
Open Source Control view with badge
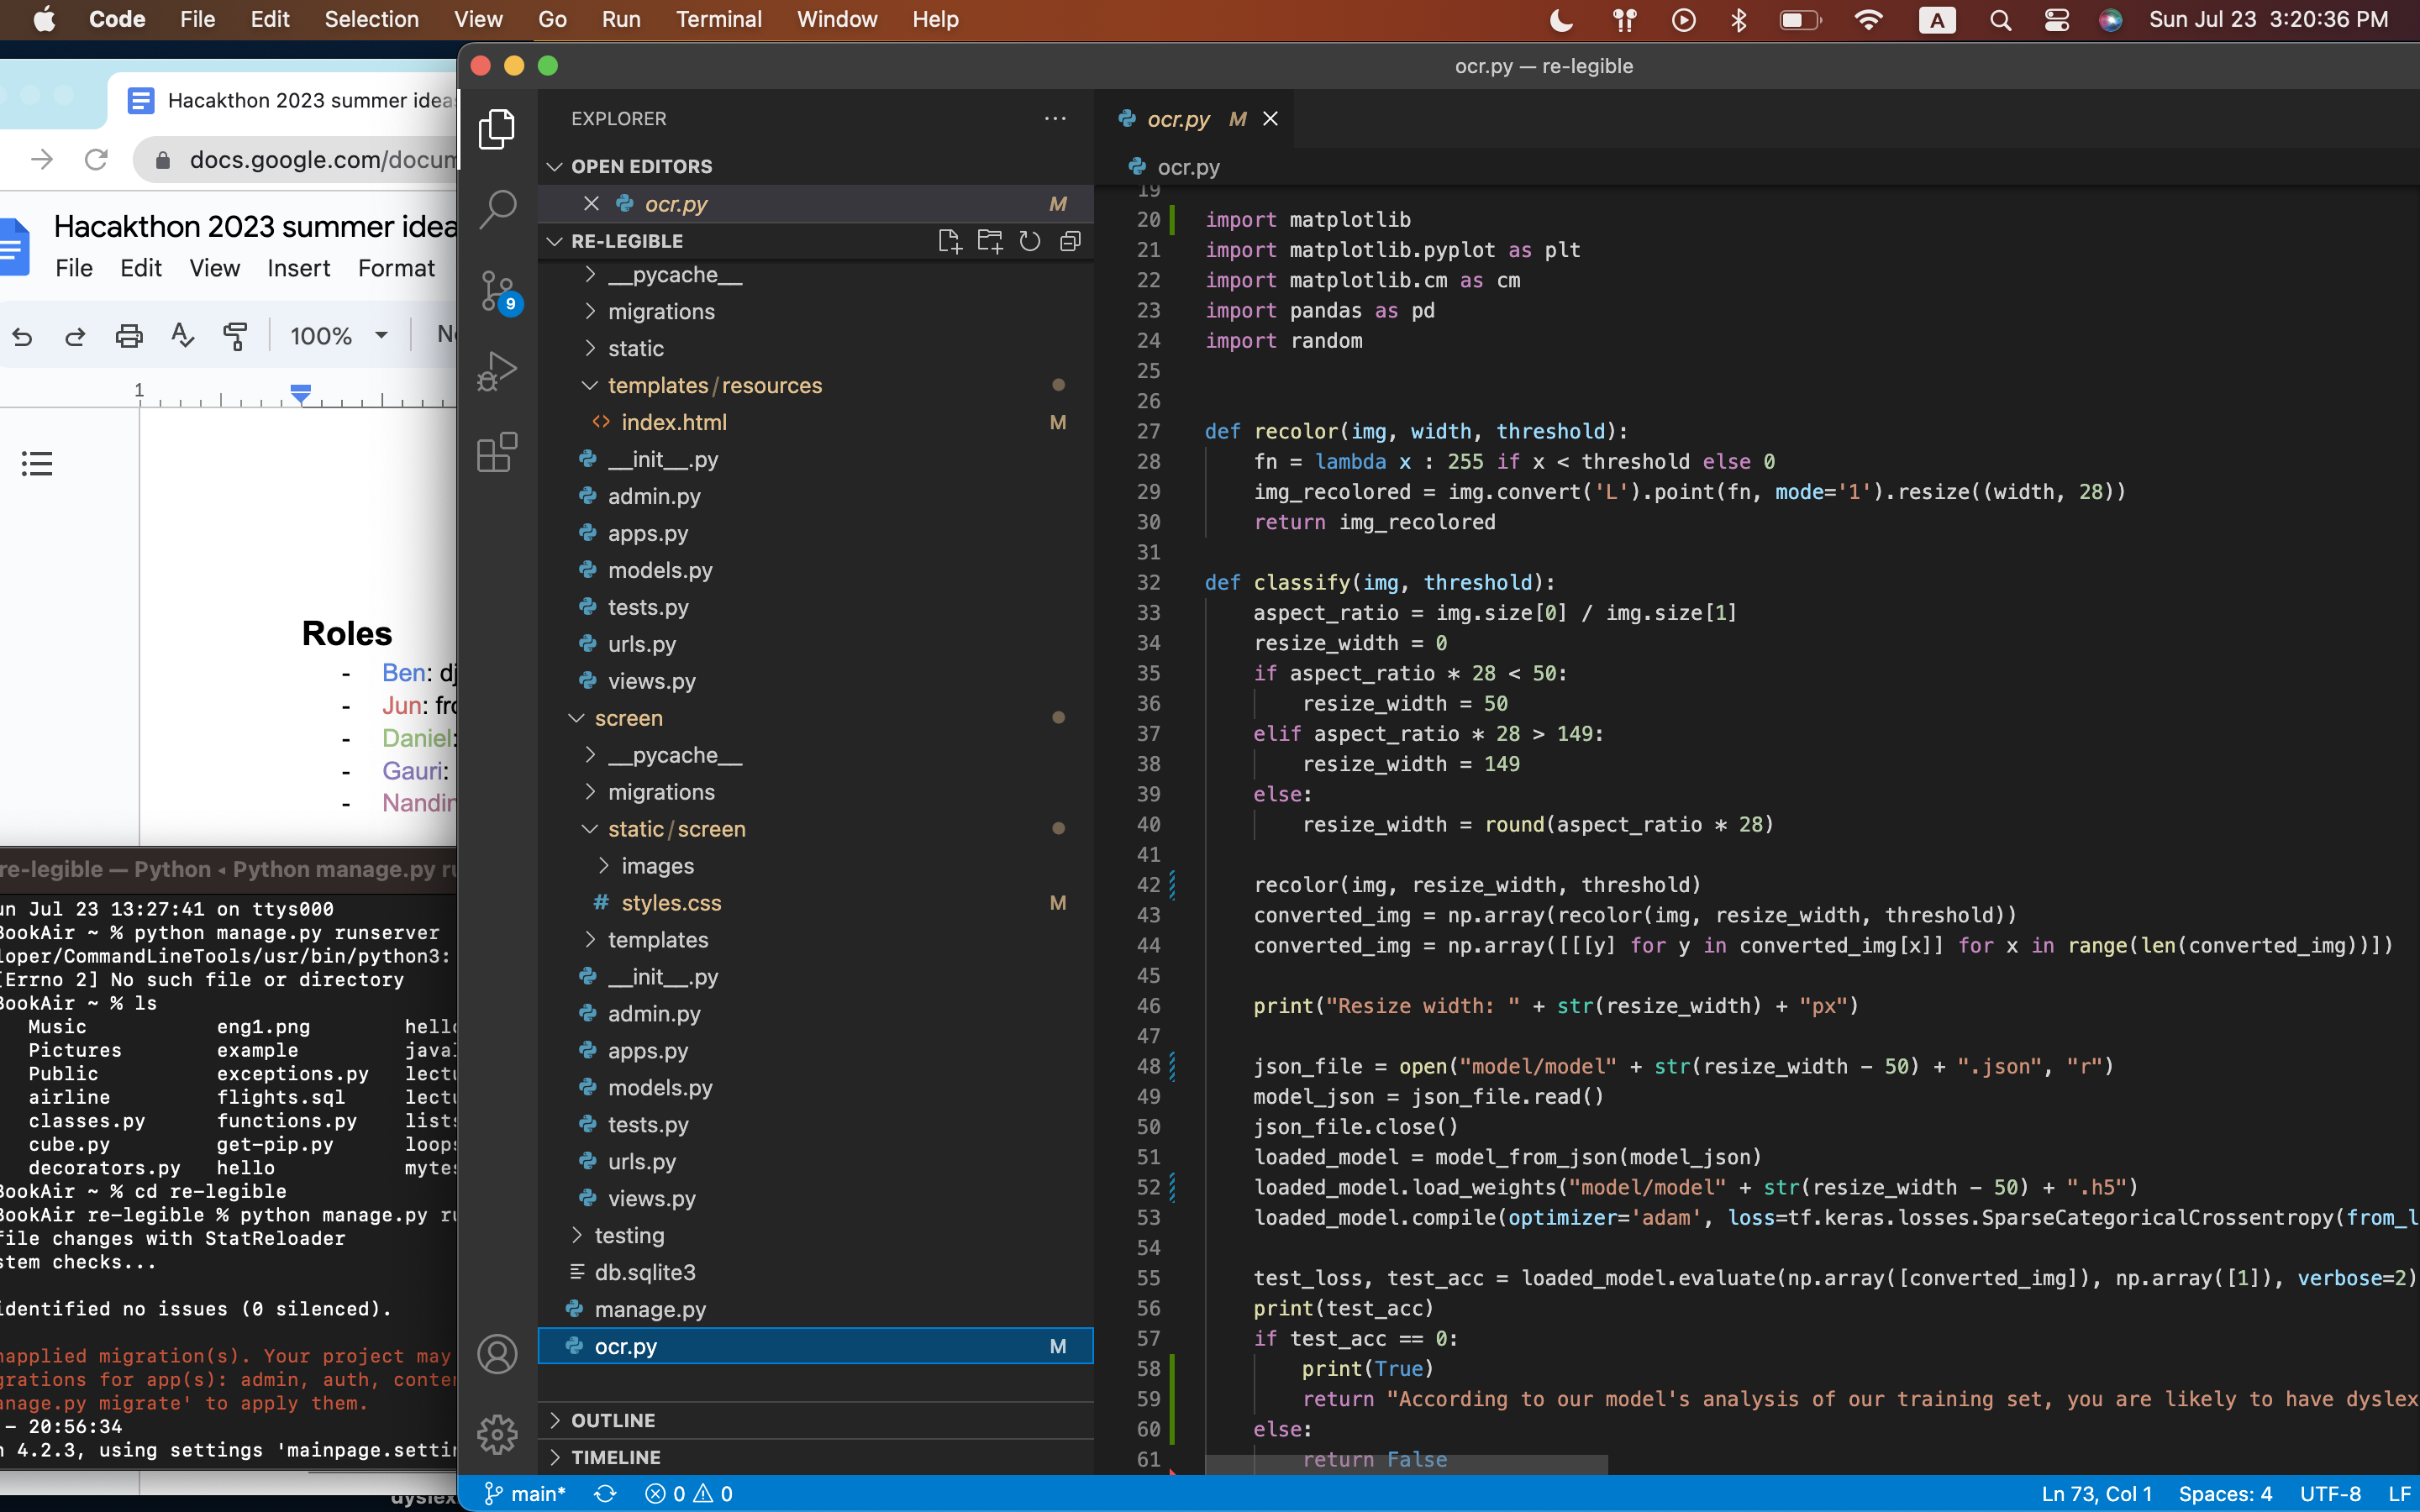[497, 291]
